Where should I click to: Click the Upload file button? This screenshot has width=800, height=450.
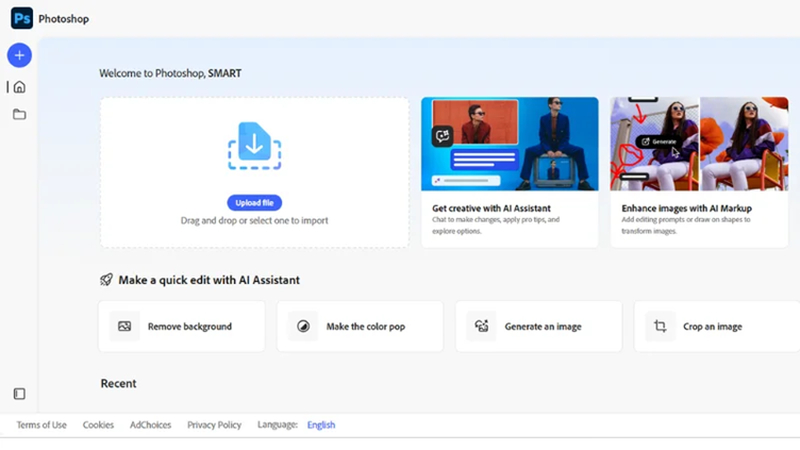click(254, 203)
